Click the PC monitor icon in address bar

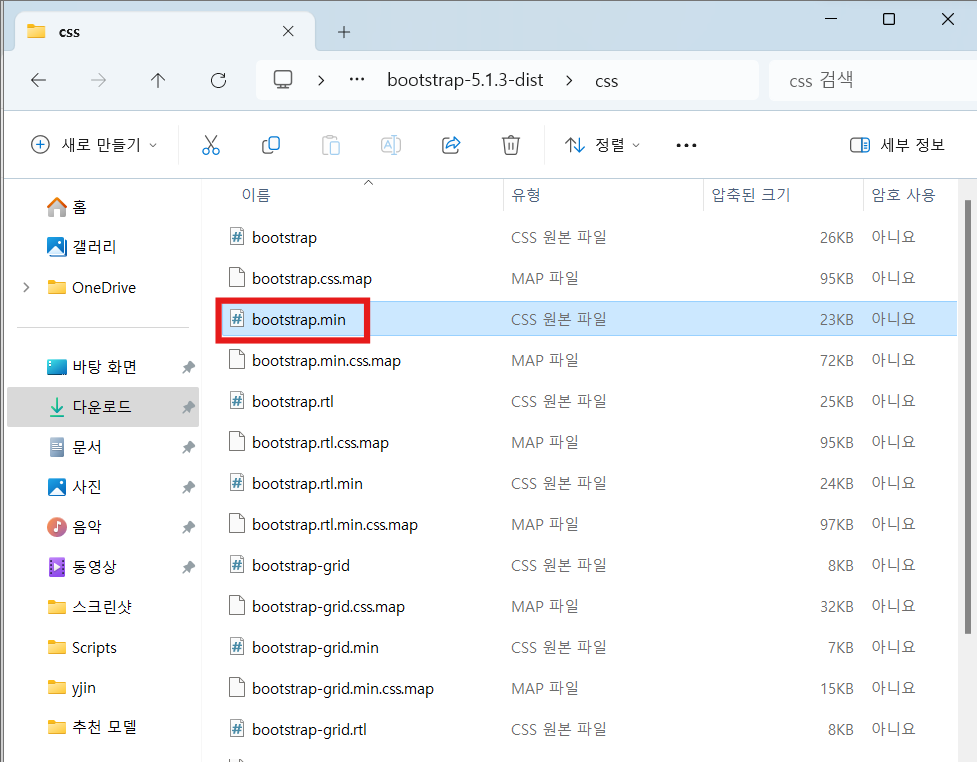(283, 80)
